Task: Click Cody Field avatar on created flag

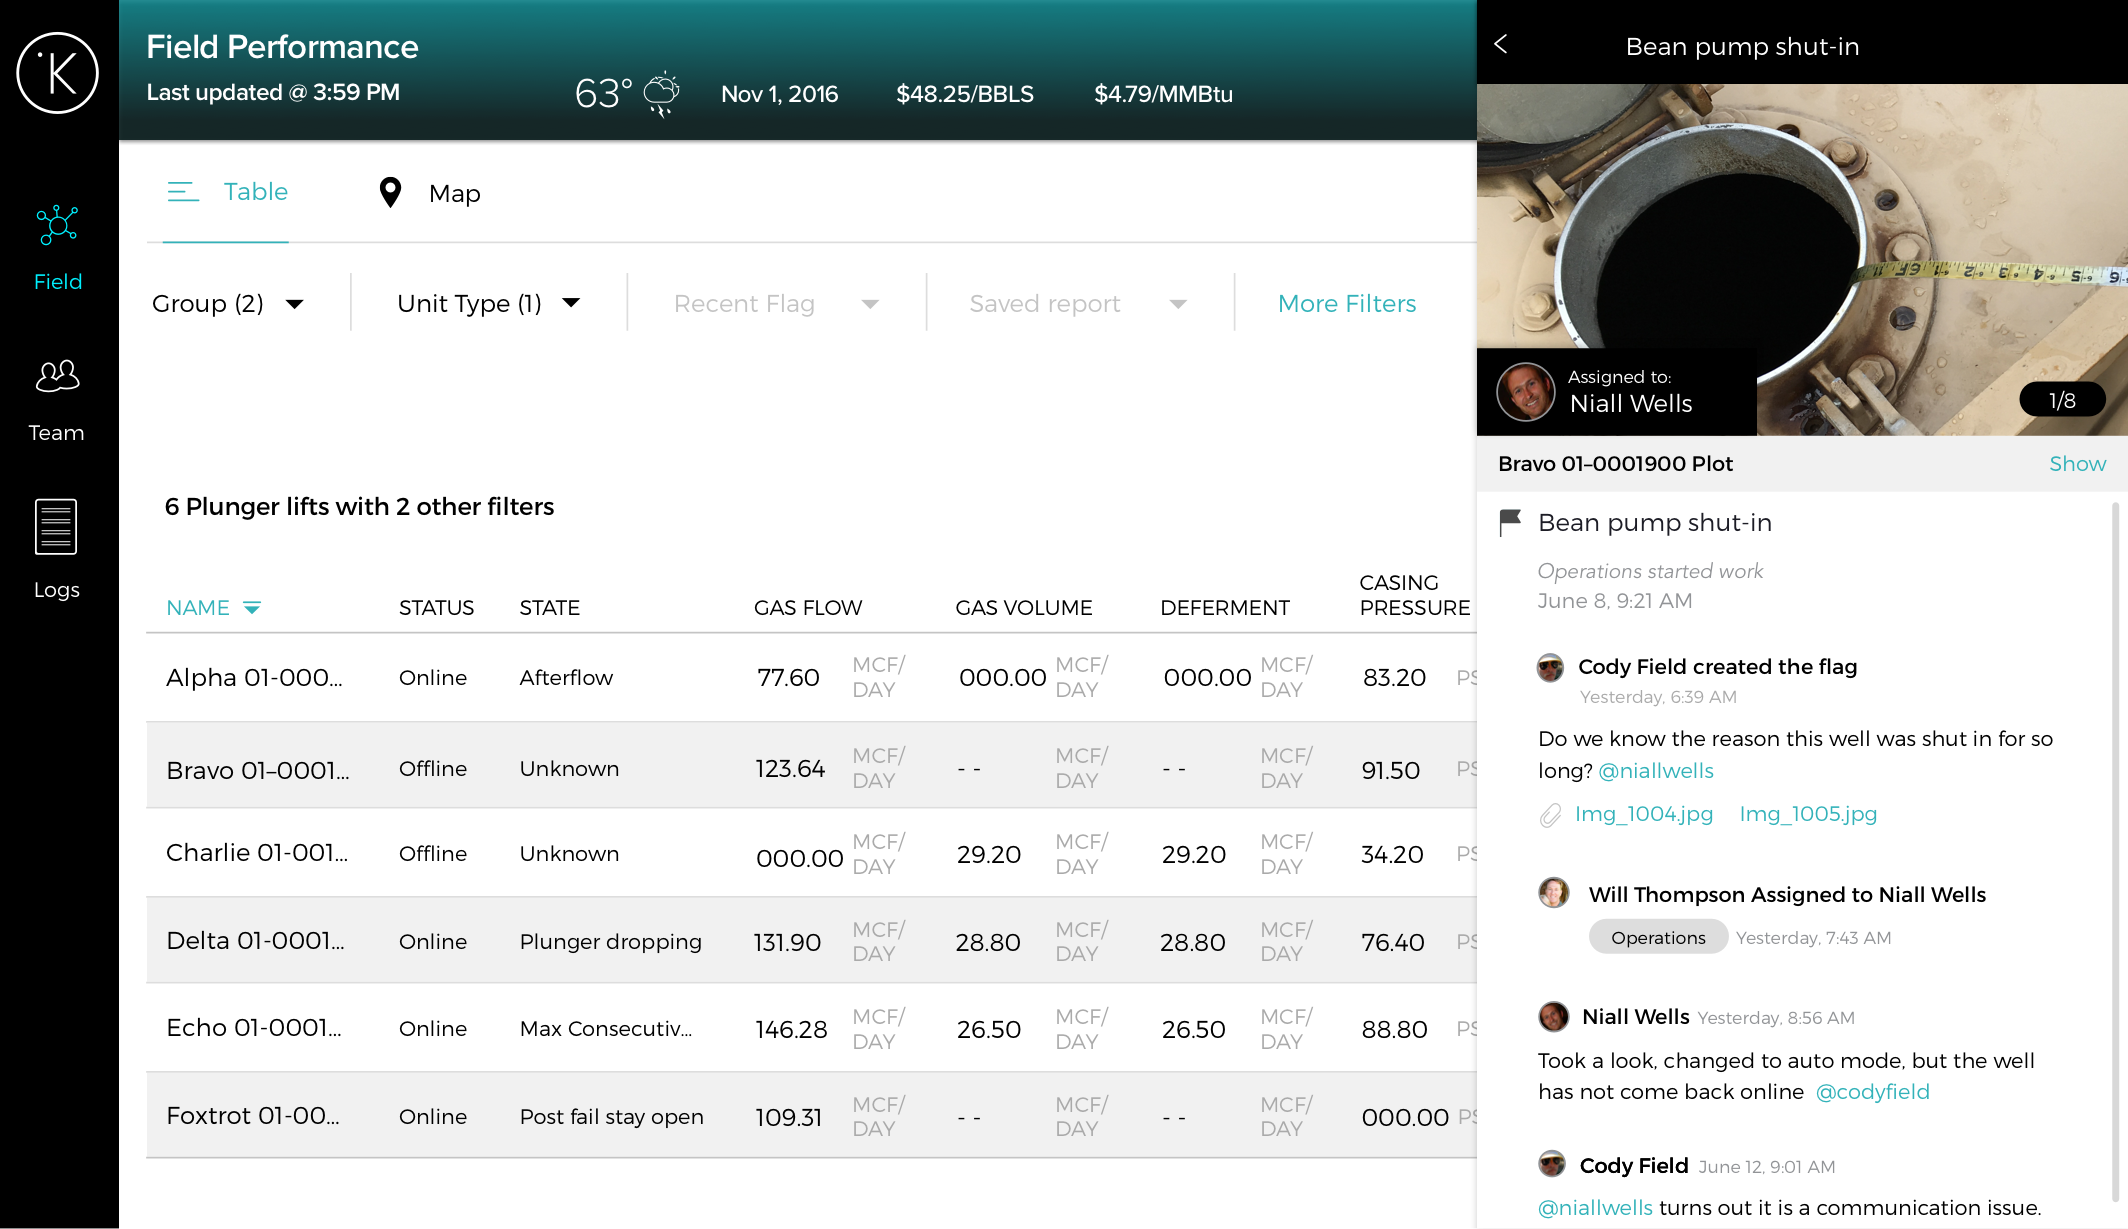Action: click(1550, 667)
